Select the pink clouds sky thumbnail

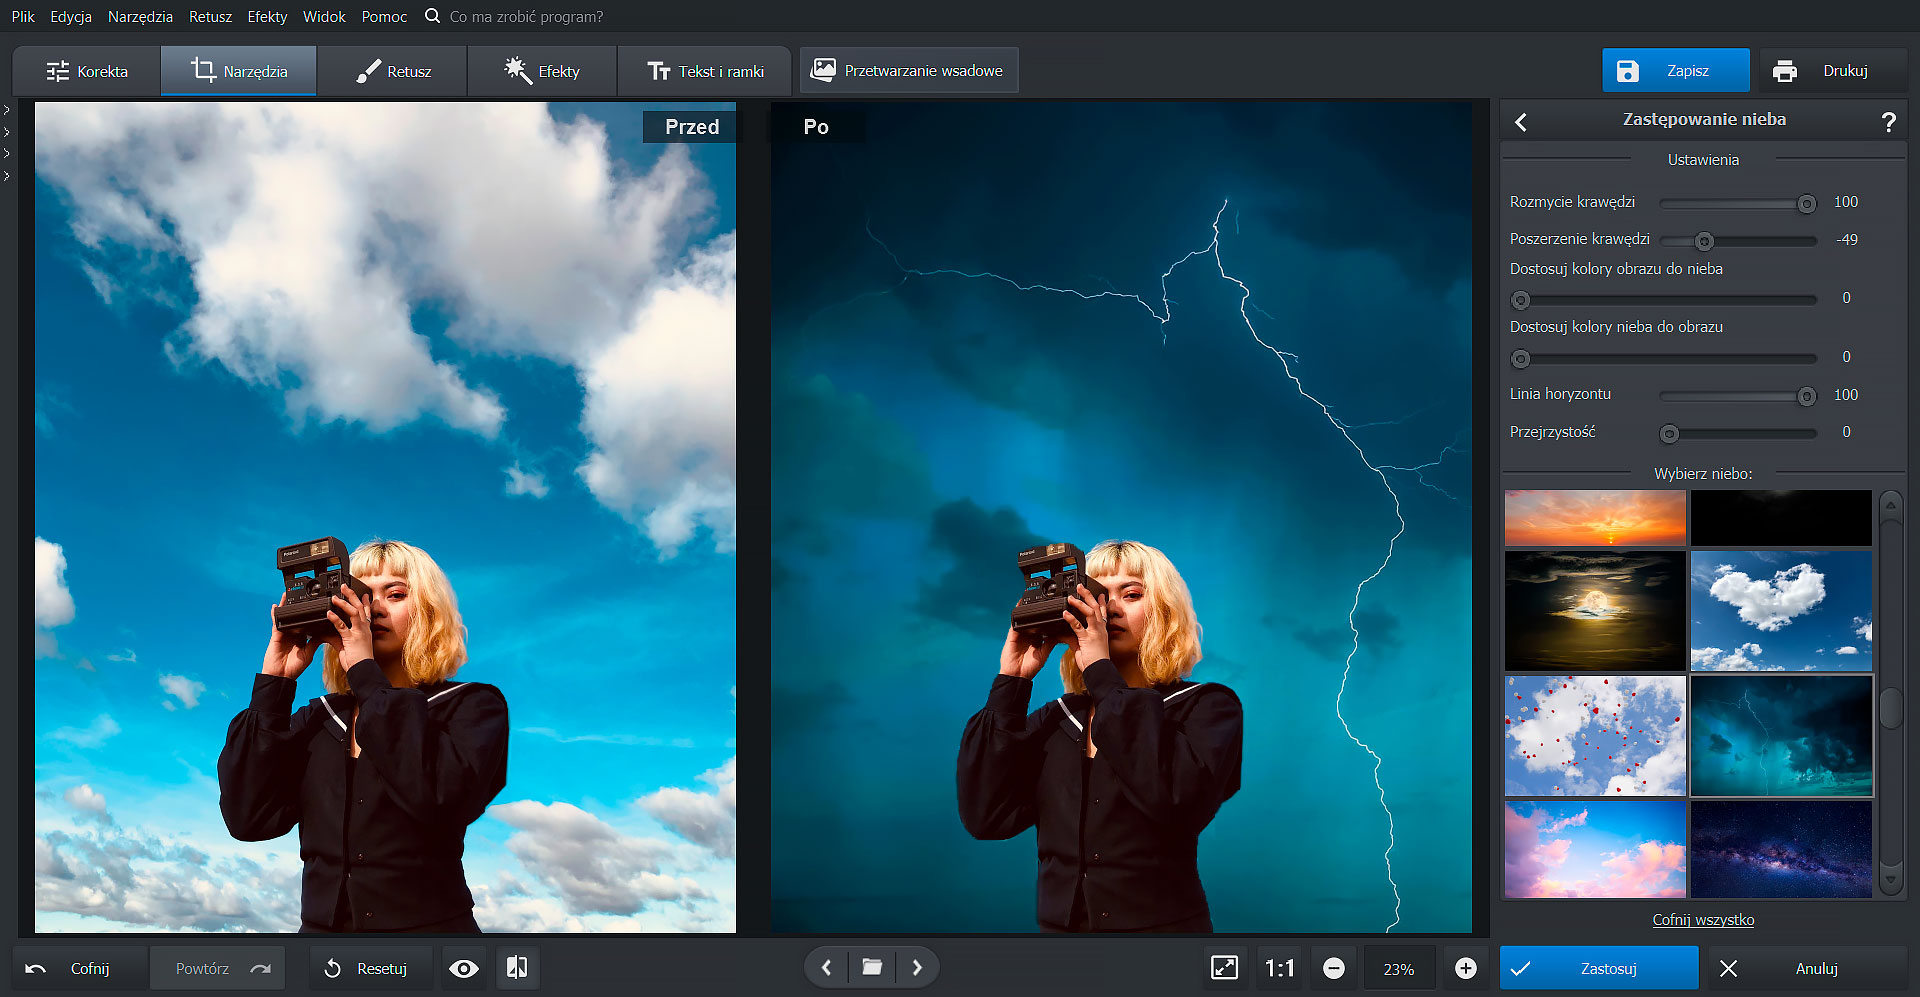[1595, 849]
